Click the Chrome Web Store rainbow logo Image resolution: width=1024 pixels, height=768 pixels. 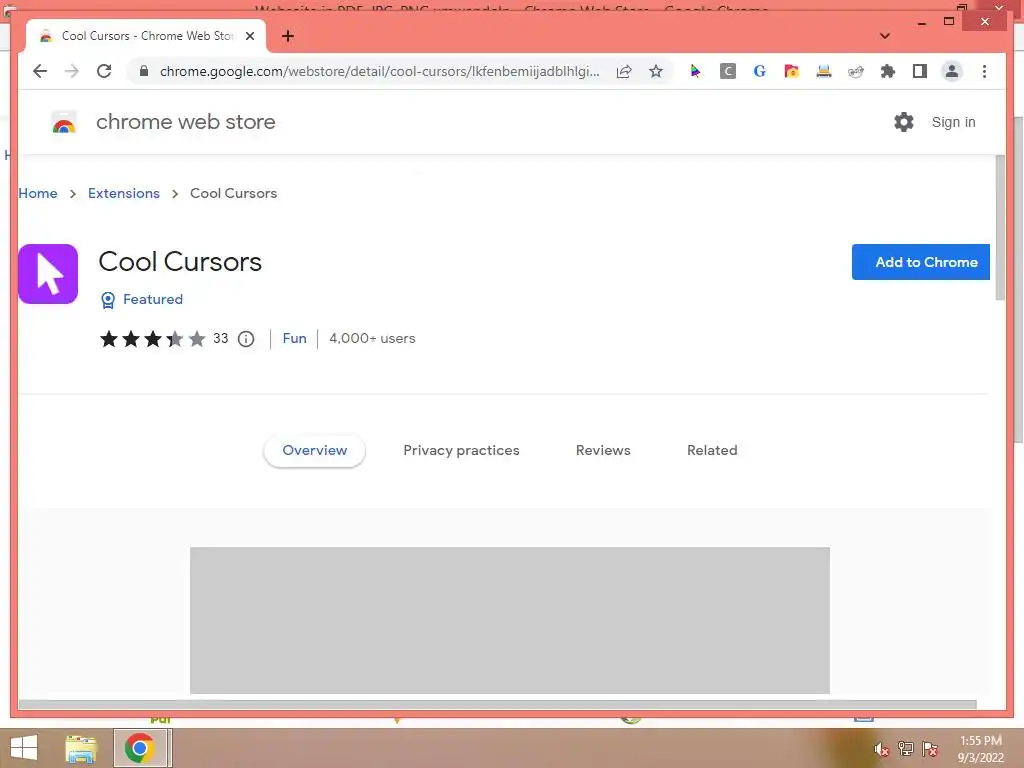[64, 123]
